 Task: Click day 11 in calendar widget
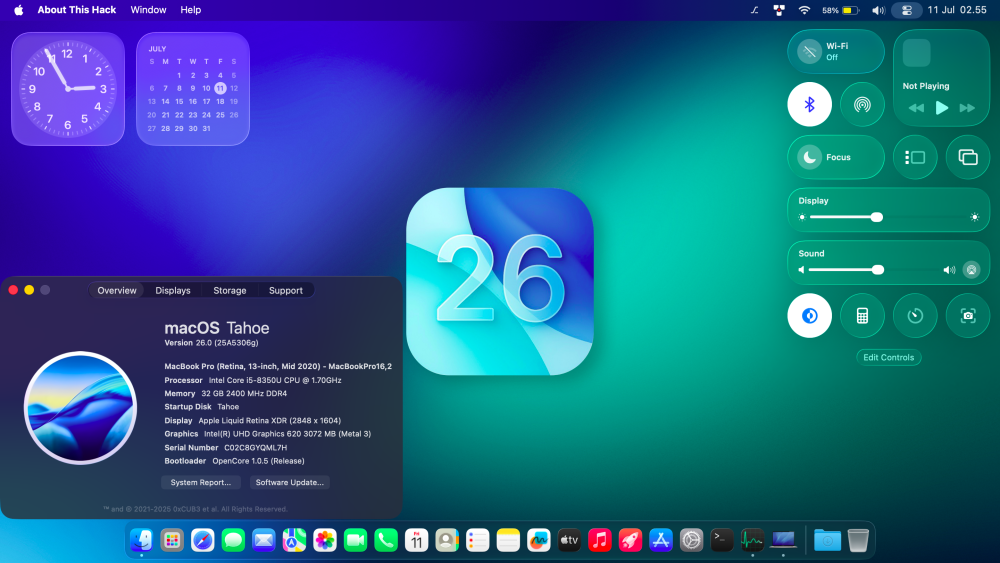click(x=220, y=88)
